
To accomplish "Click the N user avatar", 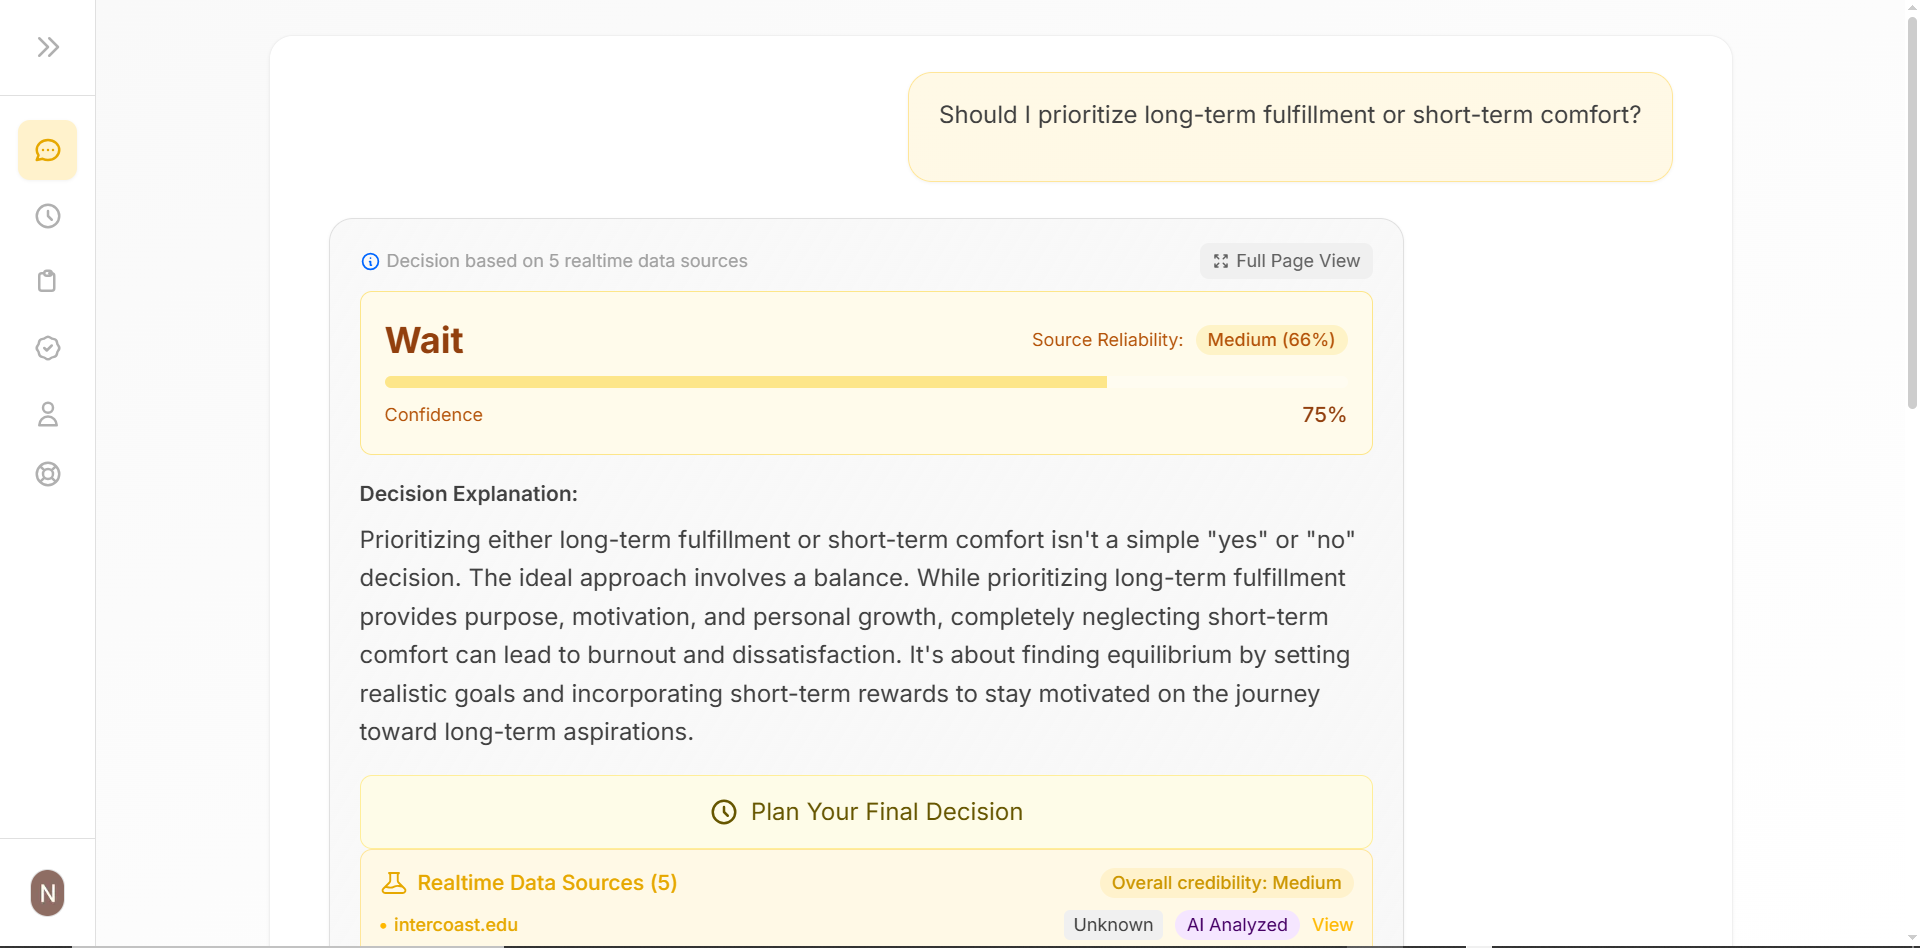I will 48,892.
